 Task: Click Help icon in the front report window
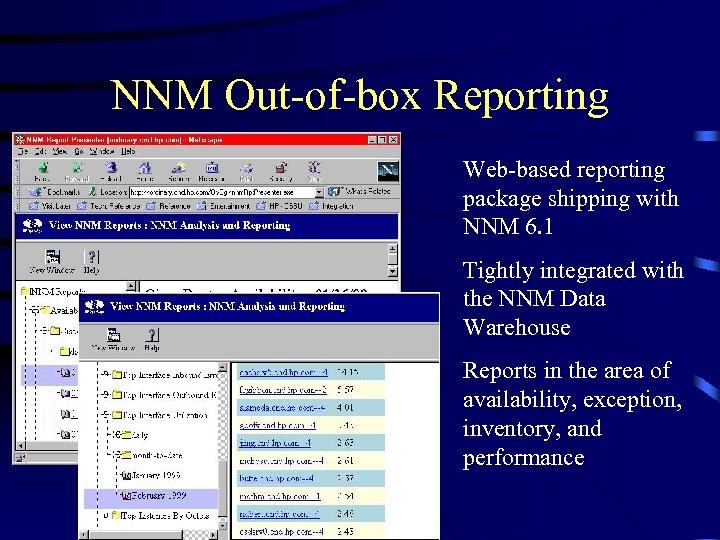[x=152, y=335]
